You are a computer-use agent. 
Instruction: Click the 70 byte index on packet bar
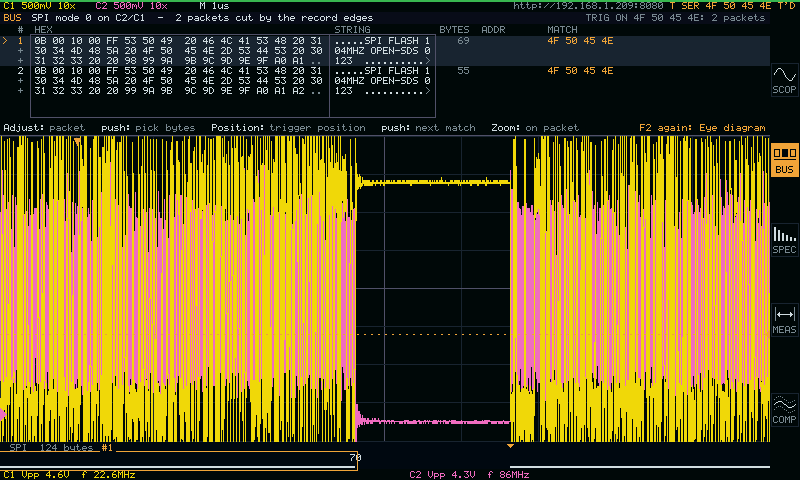(x=356, y=457)
